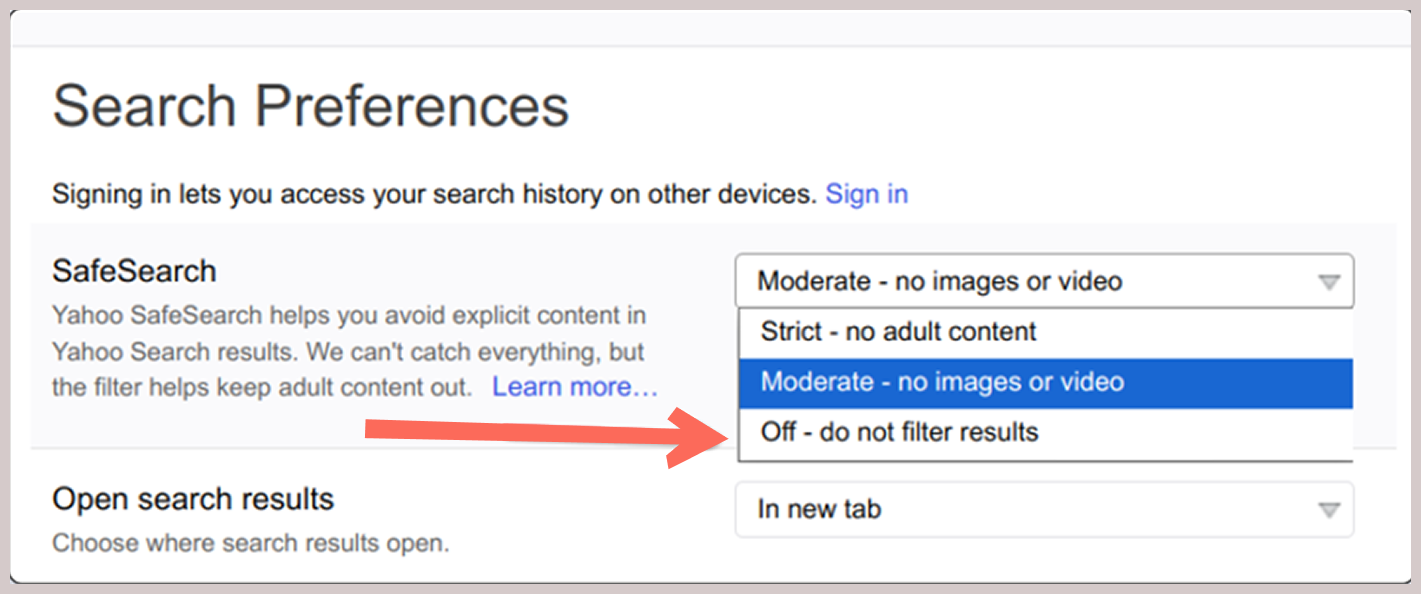Click the closed SafeSearch field showing Moderate

click(1044, 281)
